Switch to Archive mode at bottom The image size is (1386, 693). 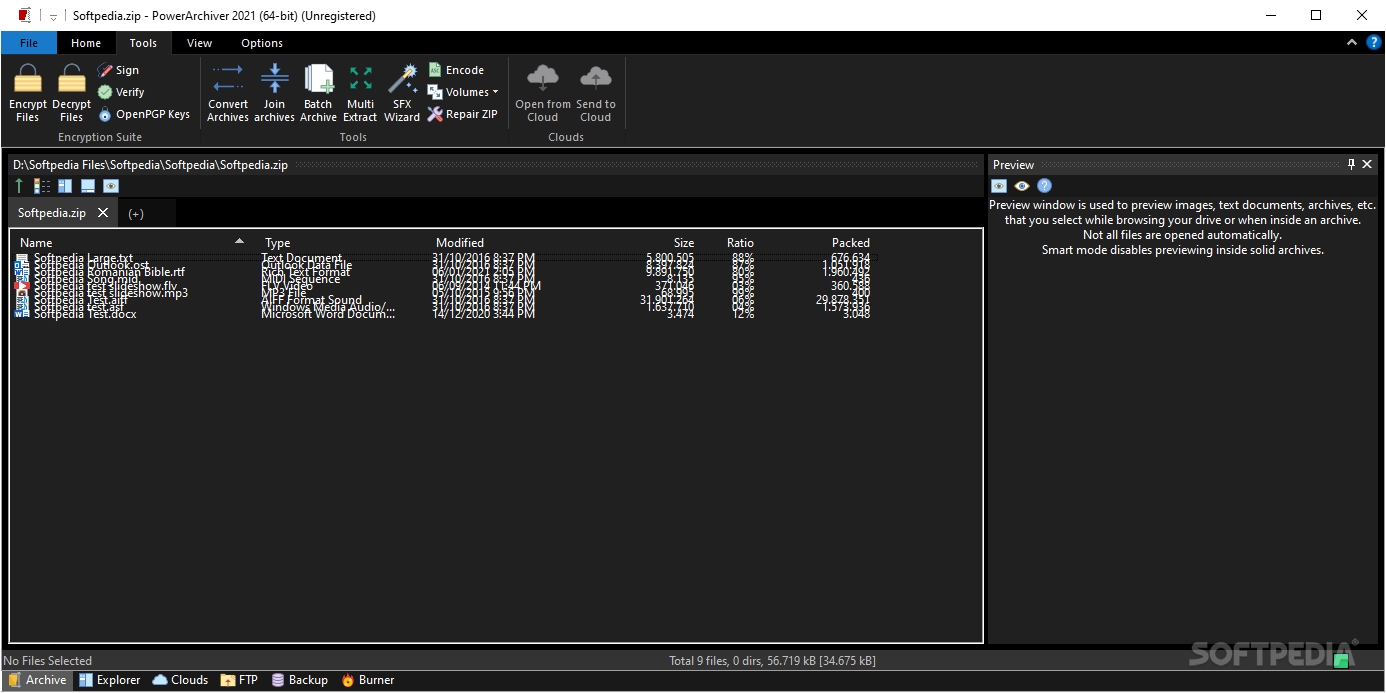tap(37, 680)
